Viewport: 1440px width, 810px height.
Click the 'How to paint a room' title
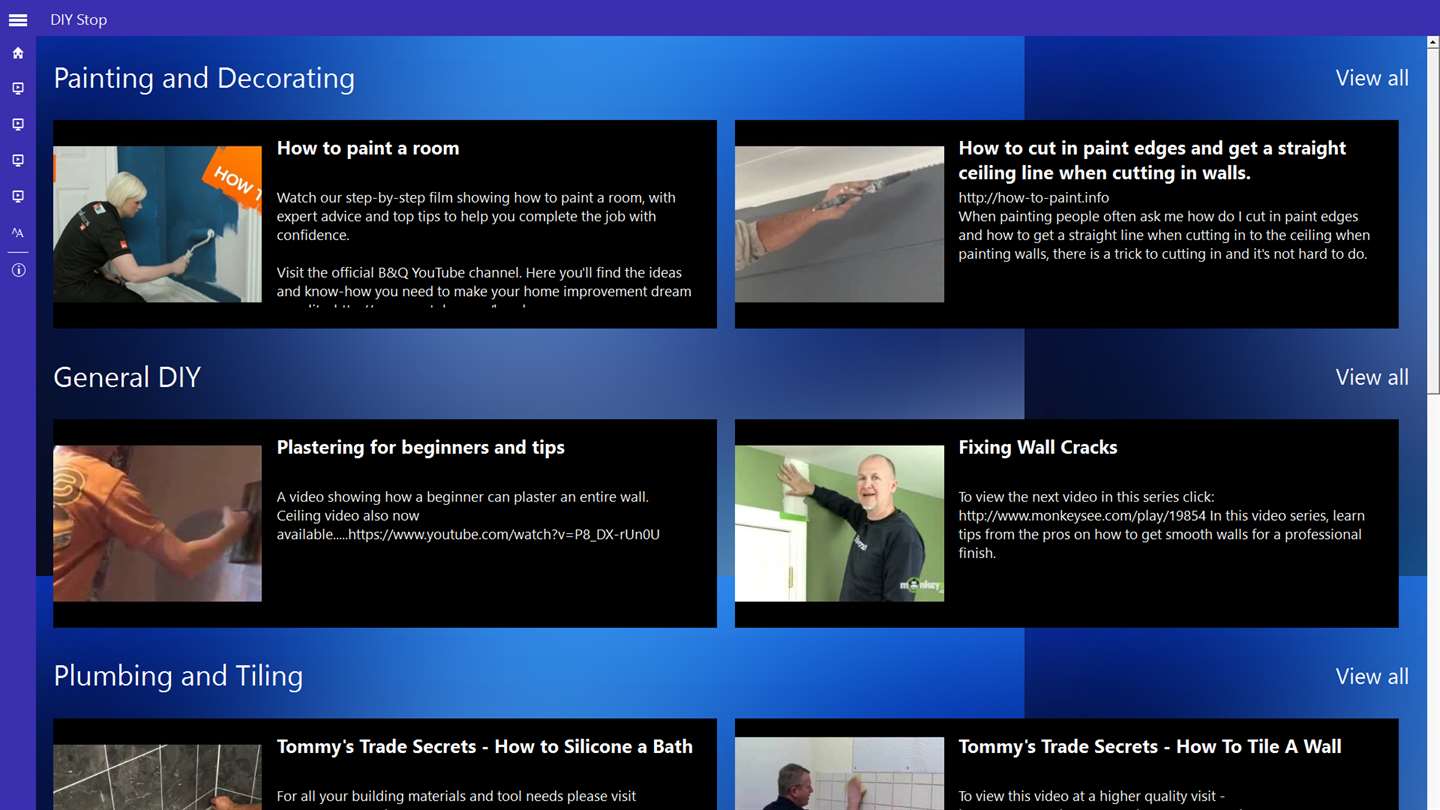(x=368, y=148)
